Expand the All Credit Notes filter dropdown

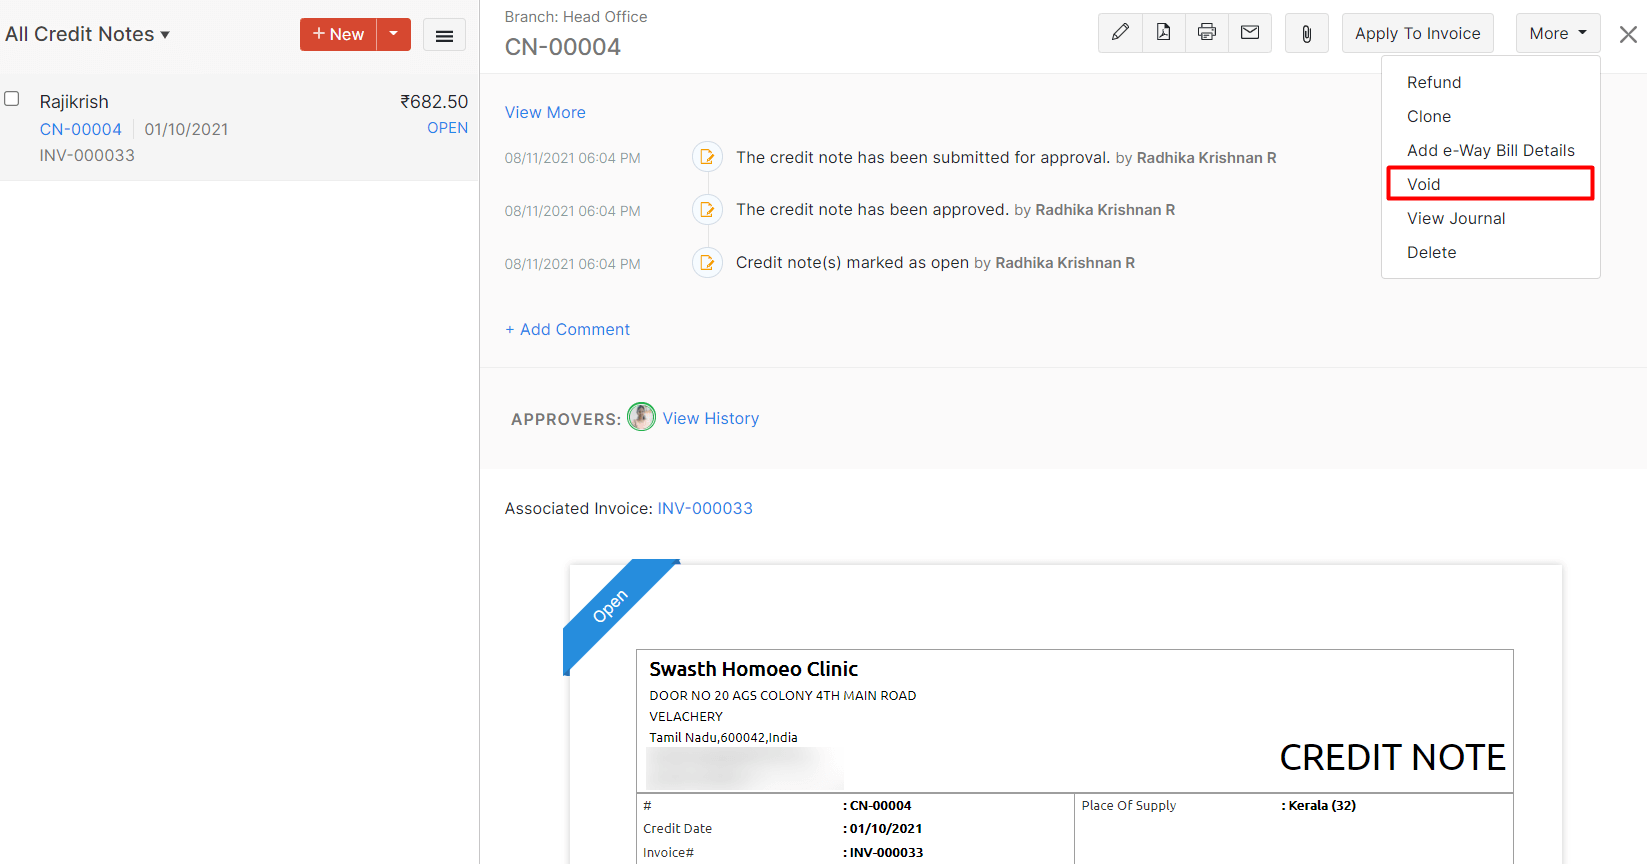tap(88, 34)
